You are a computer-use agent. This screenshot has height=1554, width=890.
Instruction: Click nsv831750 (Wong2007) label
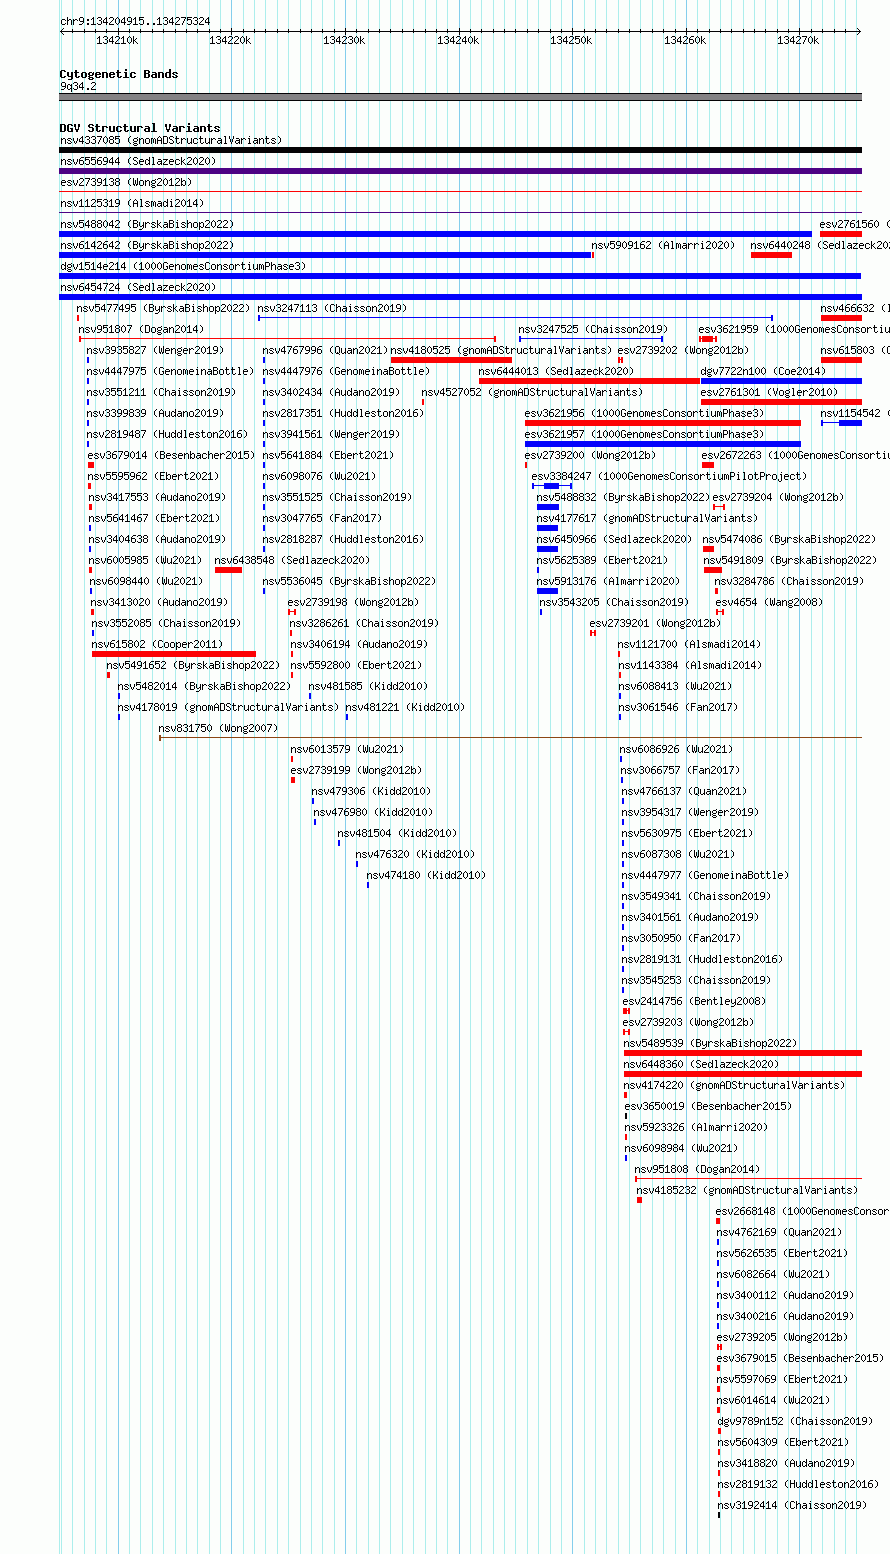[x=219, y=728]
